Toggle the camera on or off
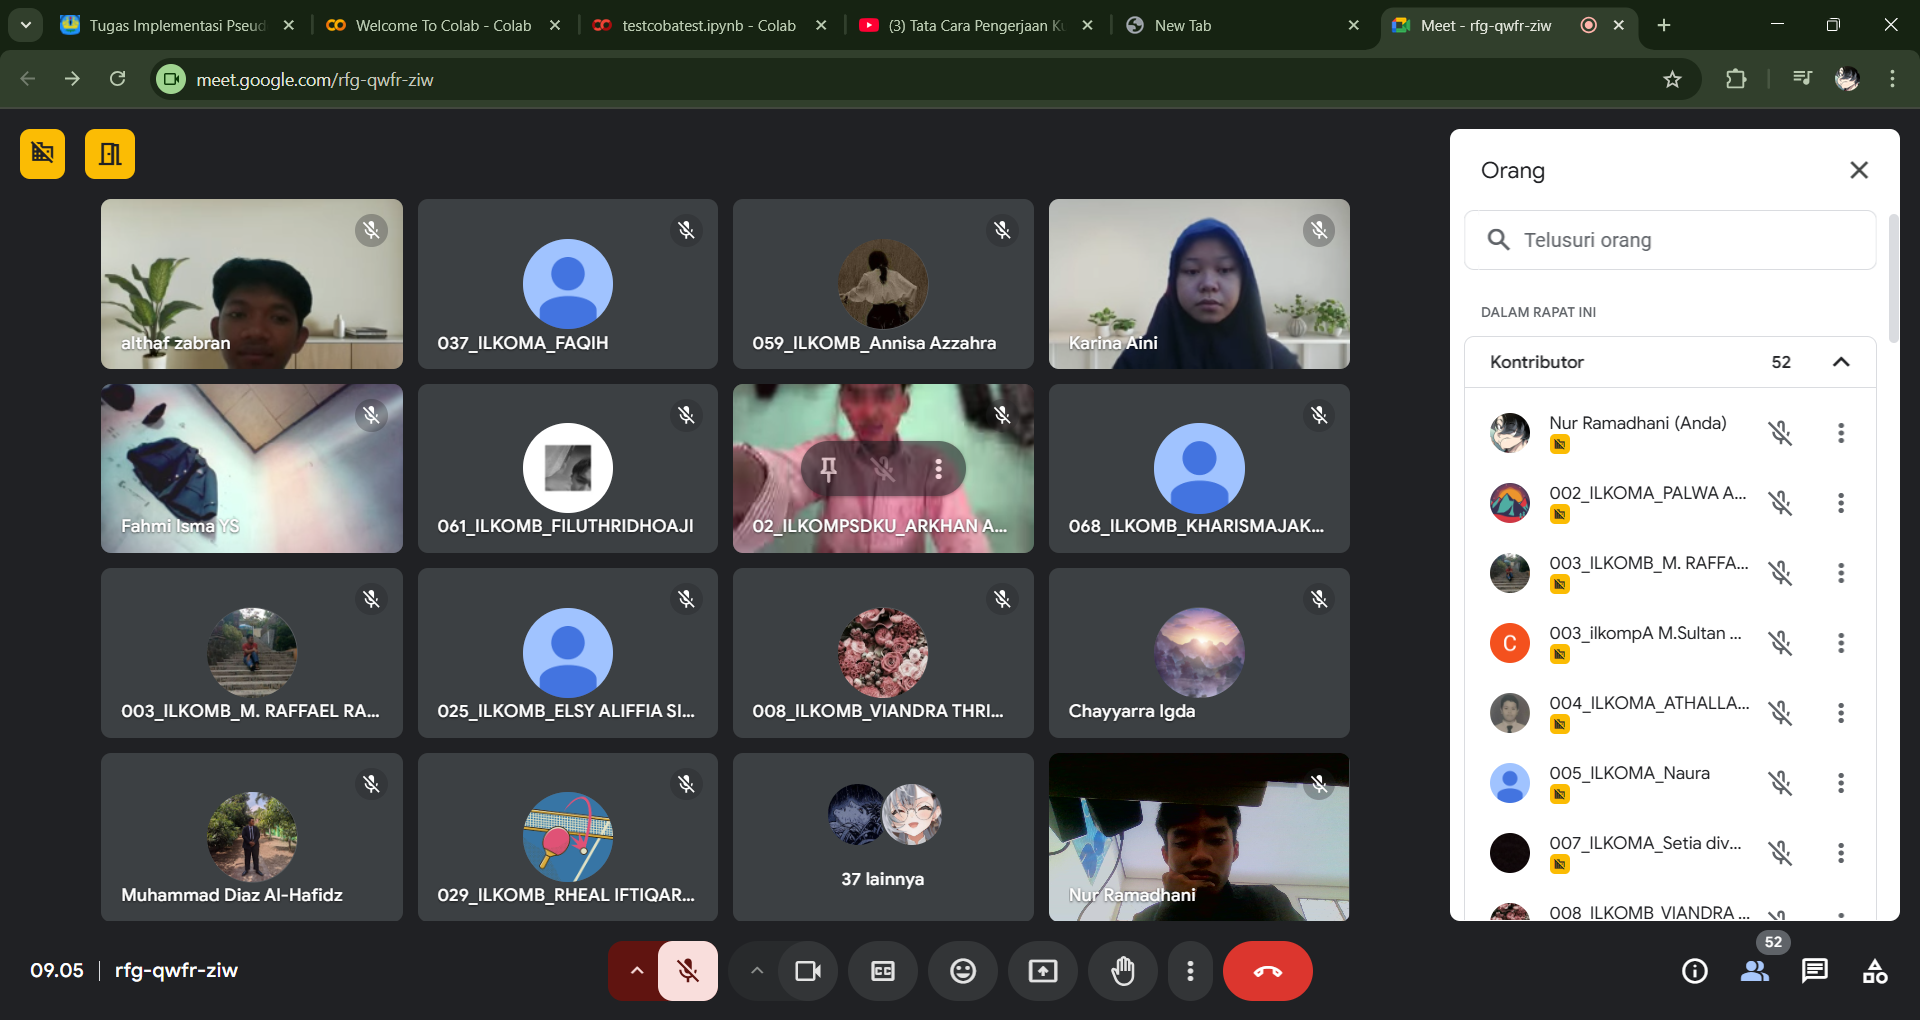 tap(807, 971)
